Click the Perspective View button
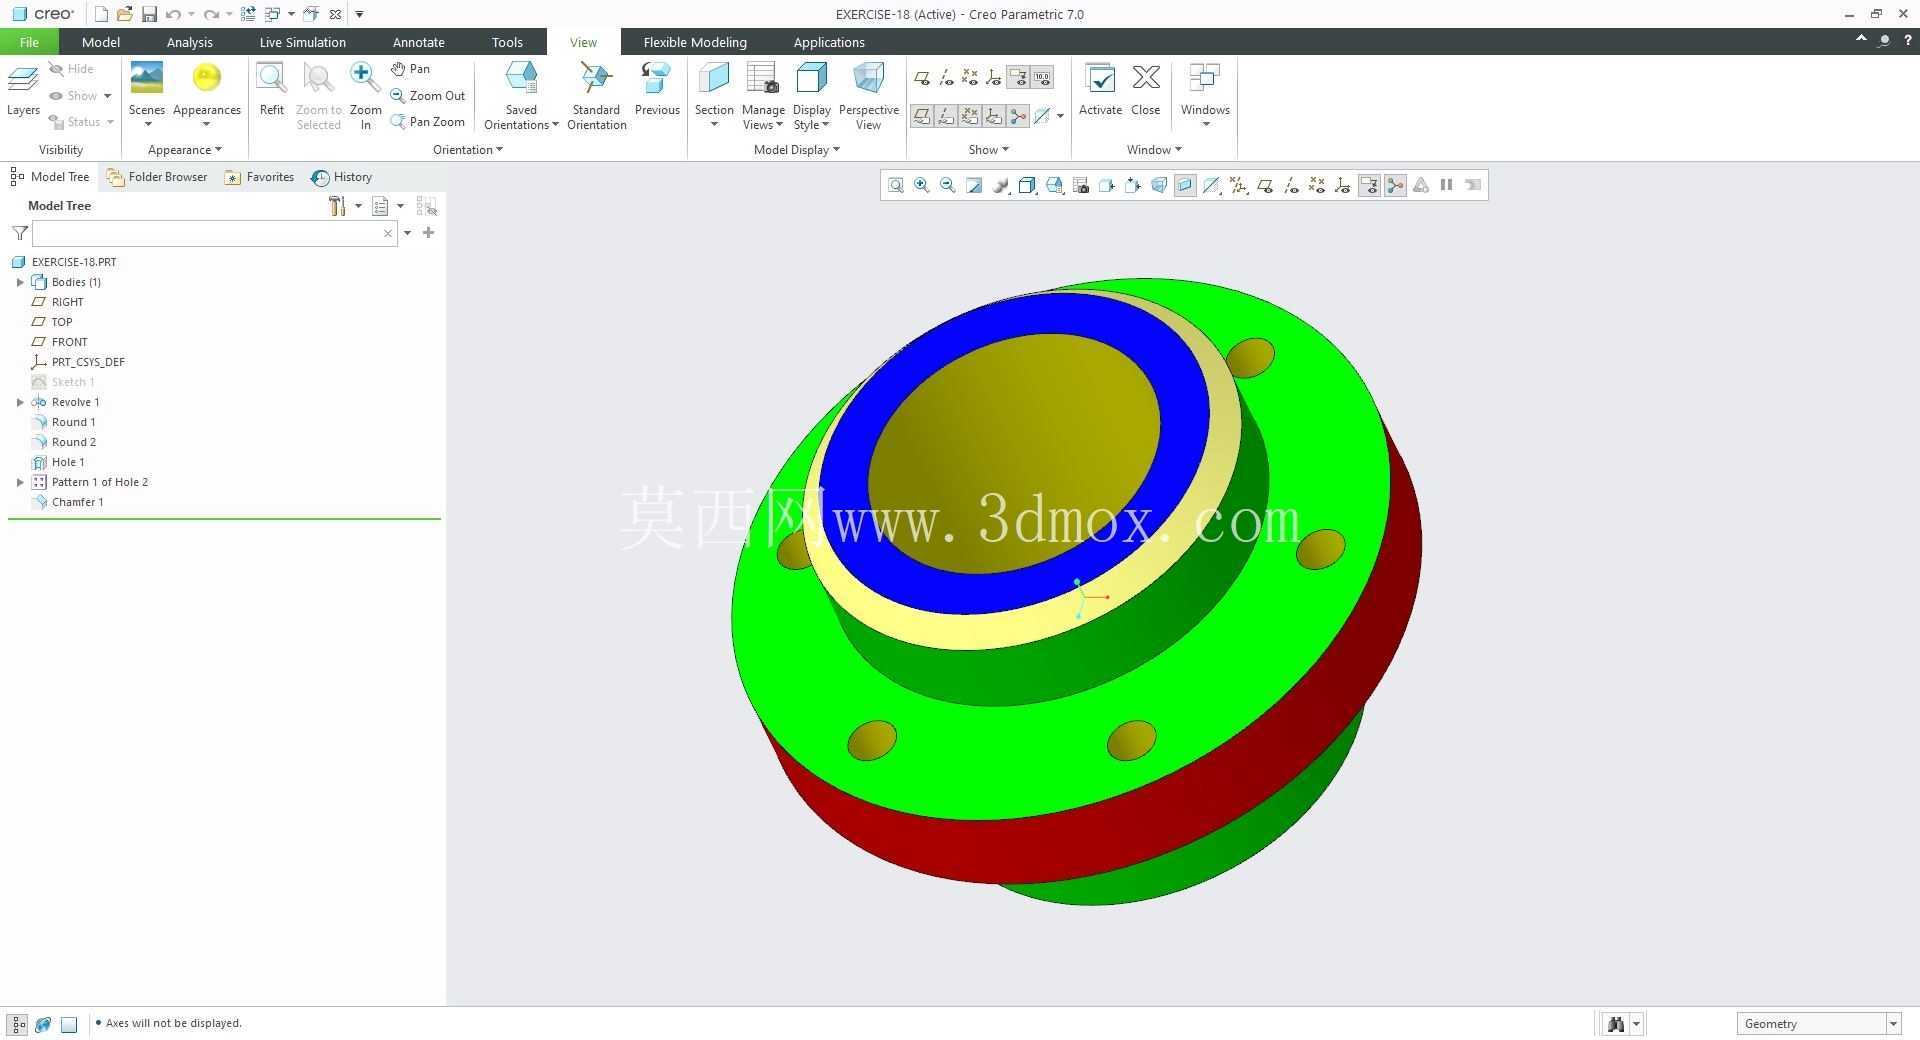1920x1040 pixels. tap(868, 95)
